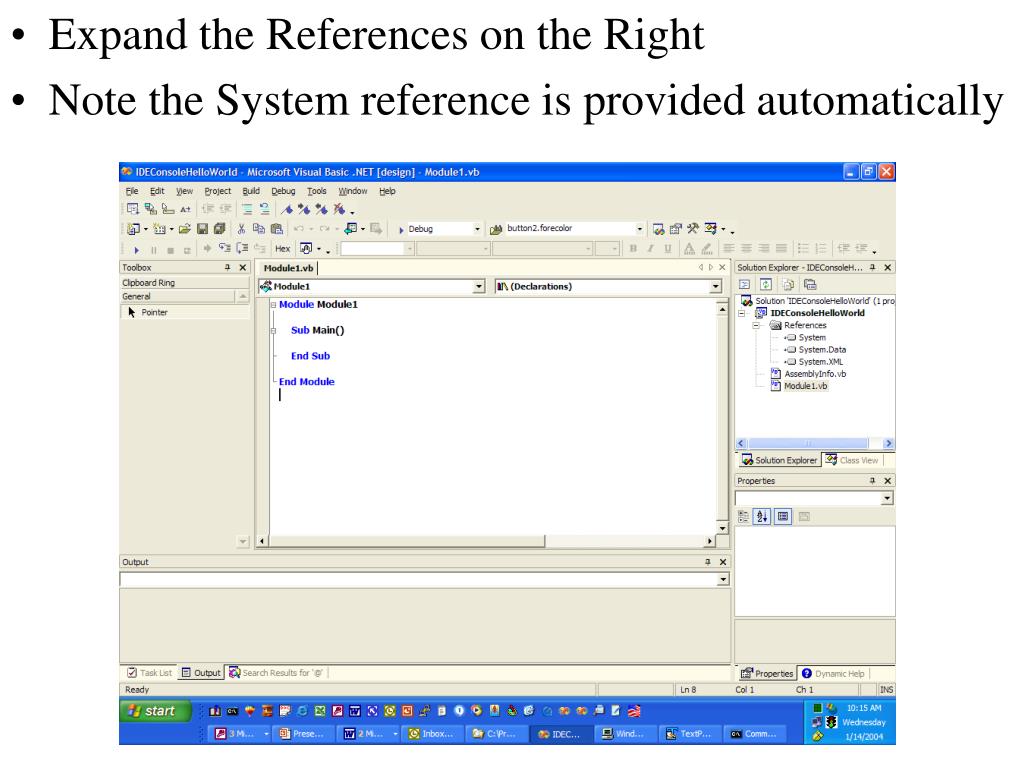Image resolution: width=1024 pixels, height=768 pixels.
Task: Click the Find in Files icon
Action: pyautogui.click(x=496, y=229)
